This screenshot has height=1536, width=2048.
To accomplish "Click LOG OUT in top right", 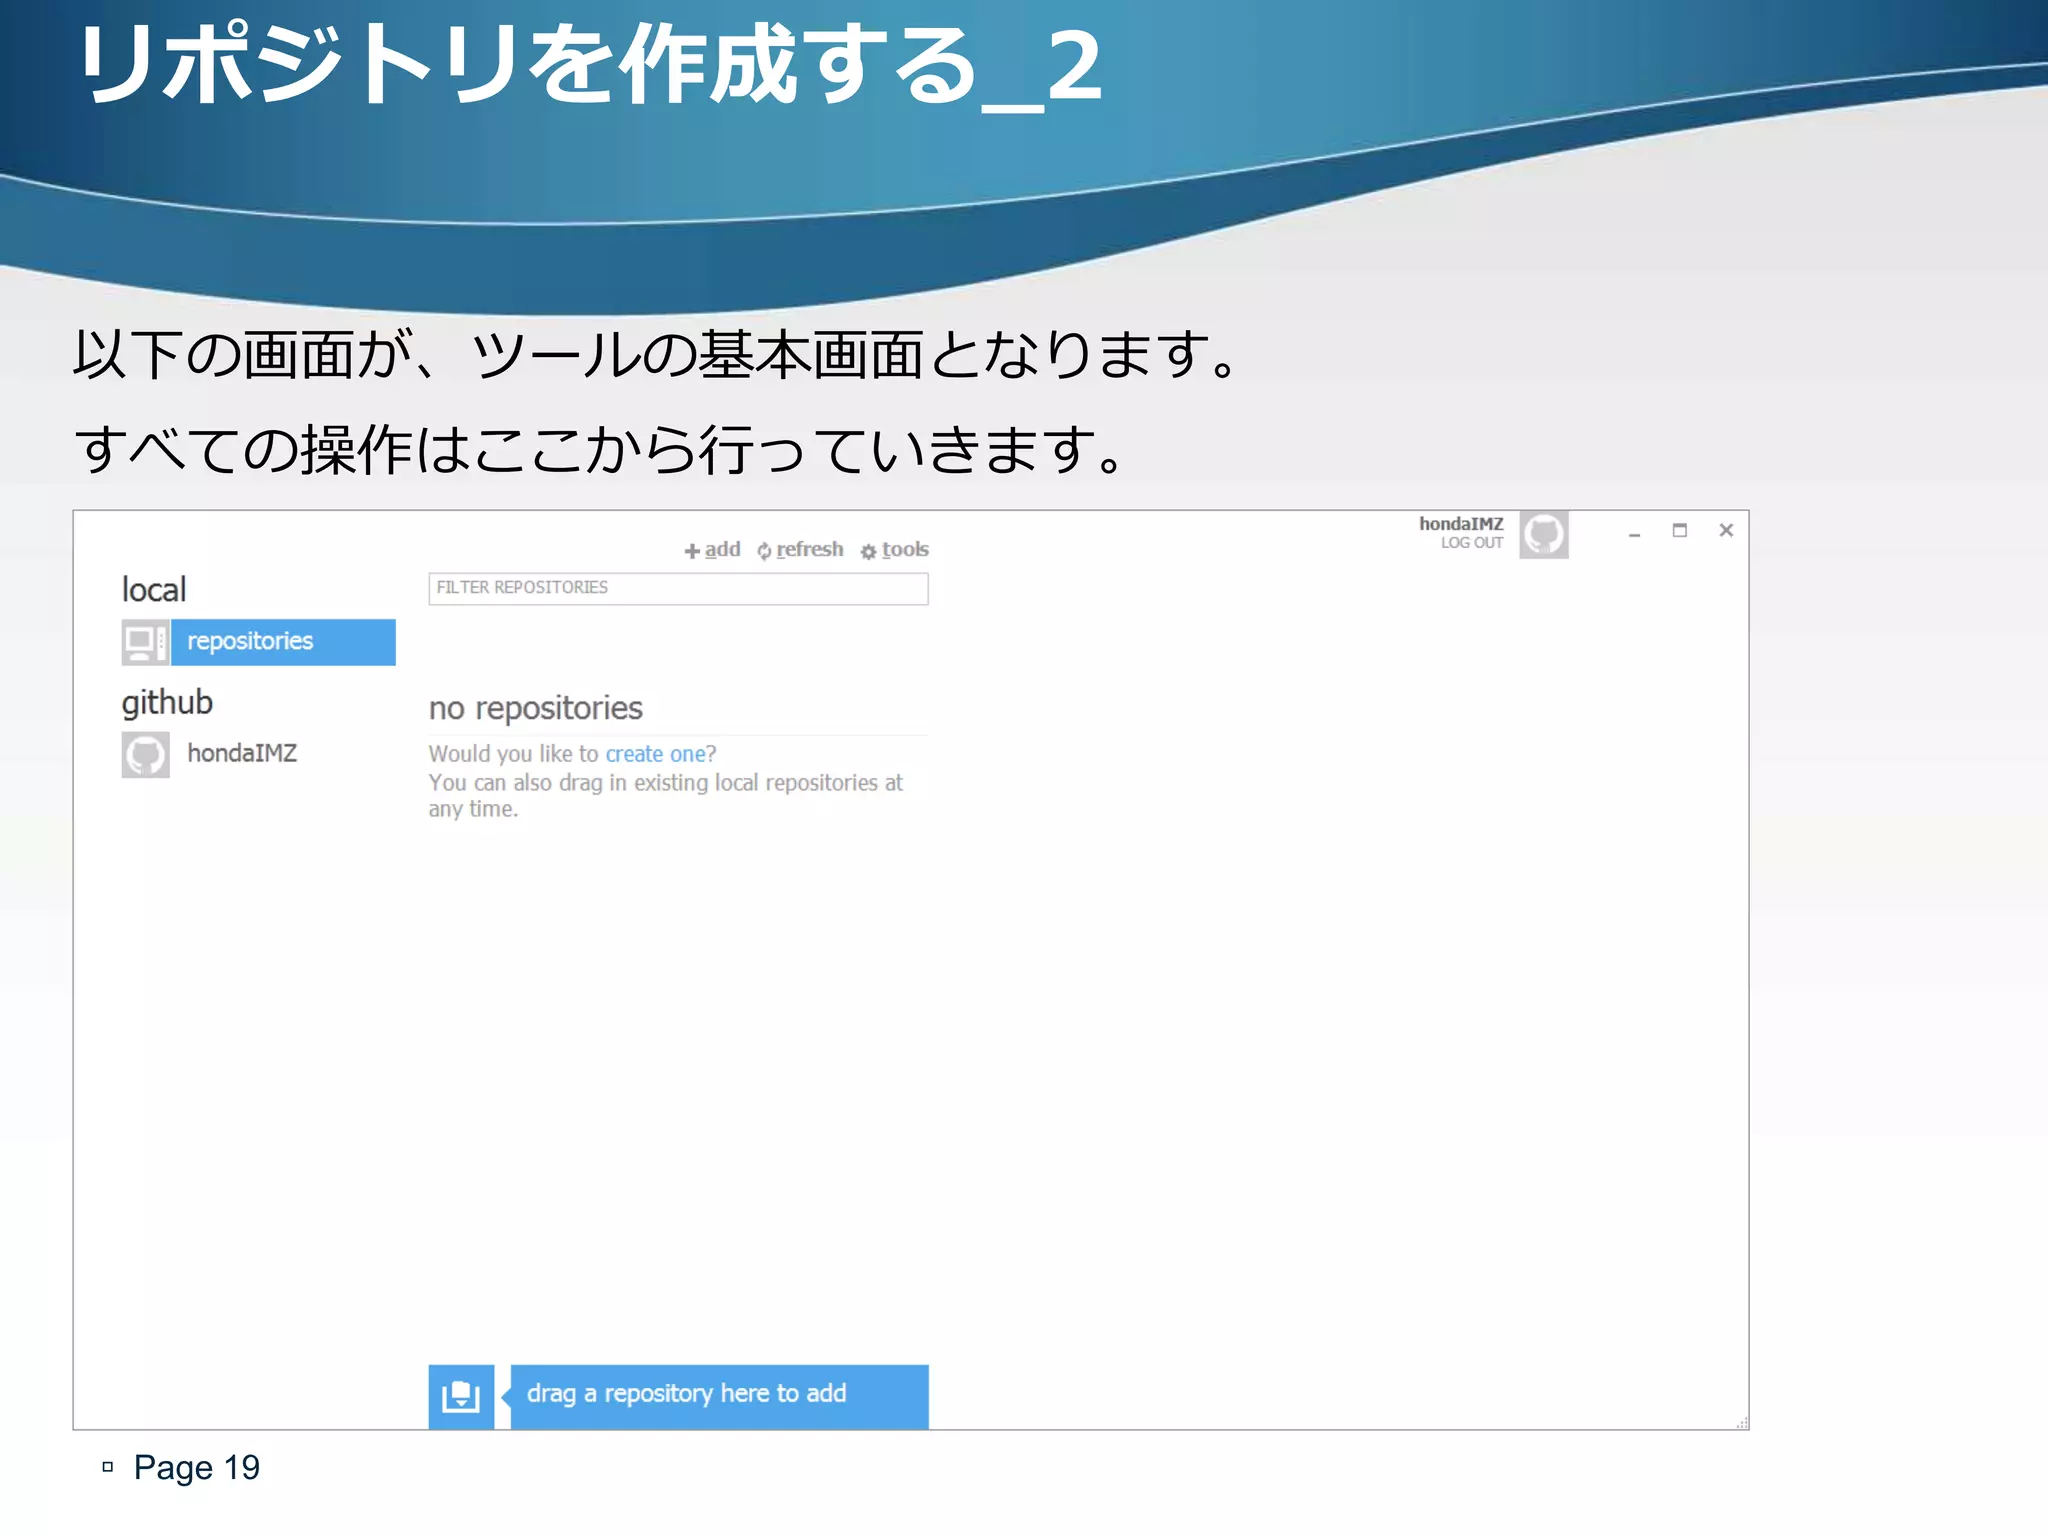I will click(x=1471, y=543).
